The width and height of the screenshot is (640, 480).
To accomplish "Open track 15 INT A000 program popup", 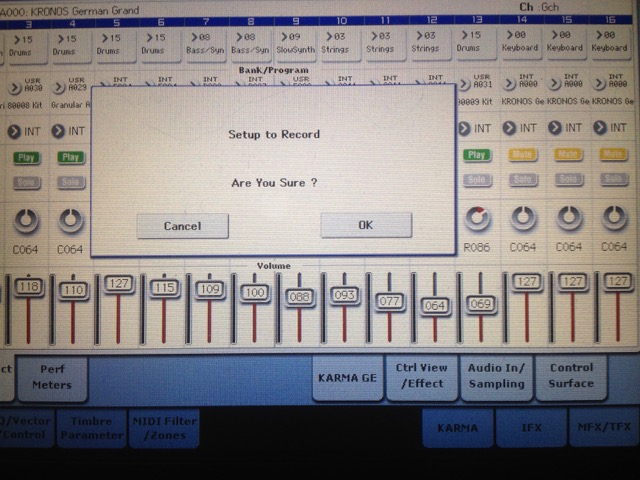I will 554,84.
